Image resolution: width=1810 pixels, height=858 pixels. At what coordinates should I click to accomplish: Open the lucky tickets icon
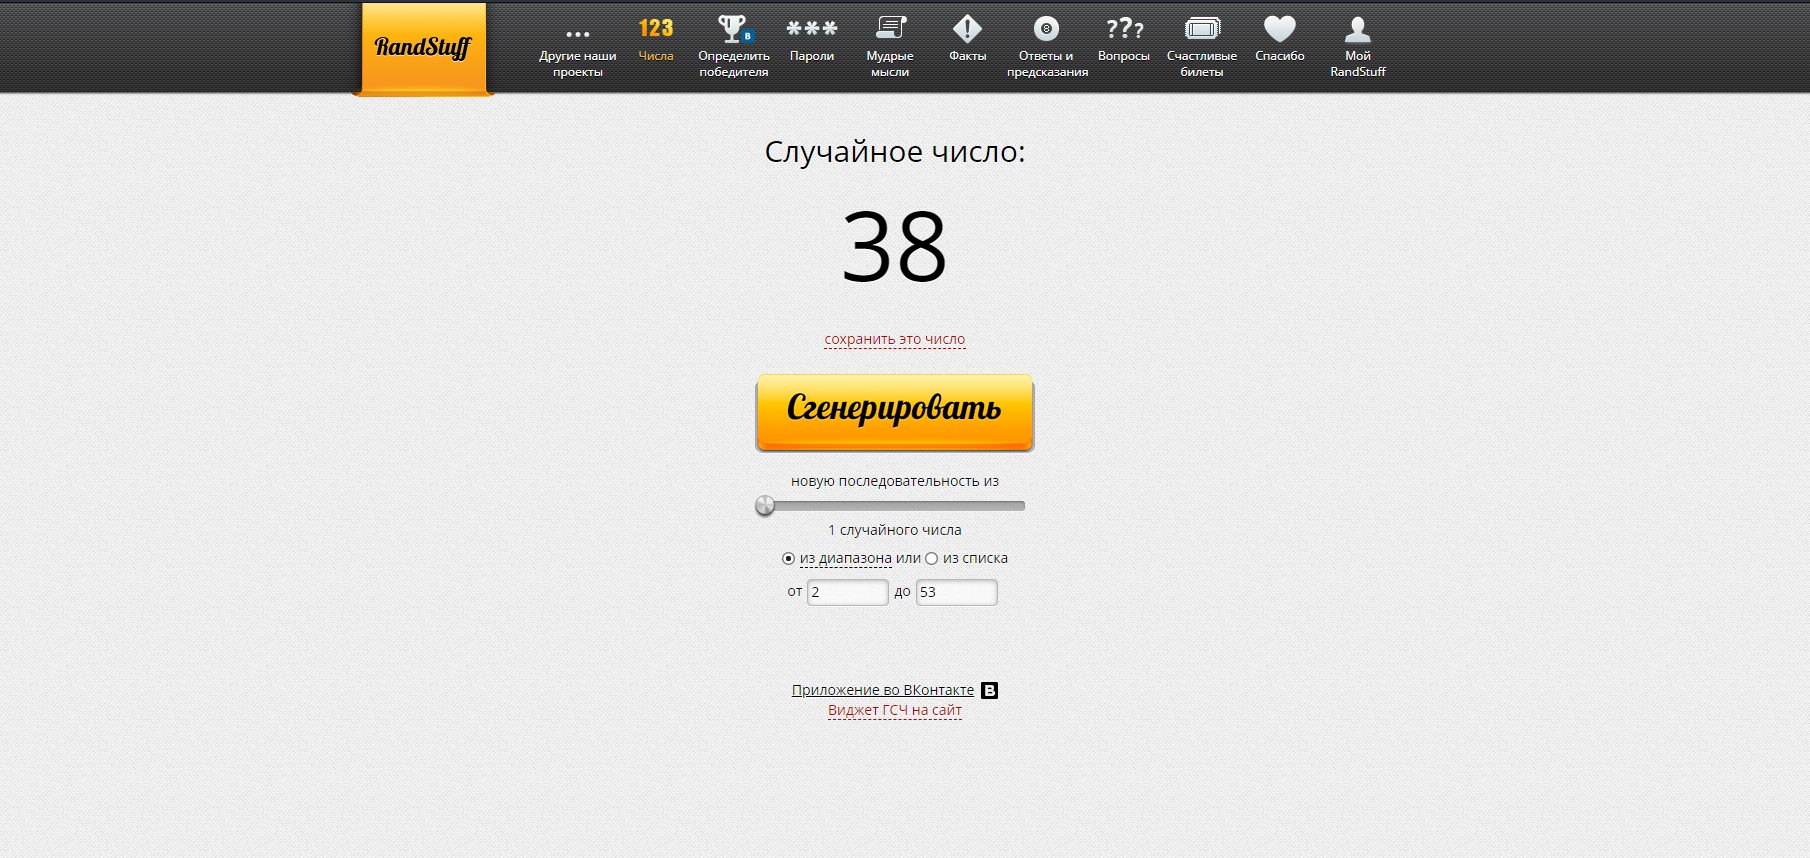[1202, 28]
